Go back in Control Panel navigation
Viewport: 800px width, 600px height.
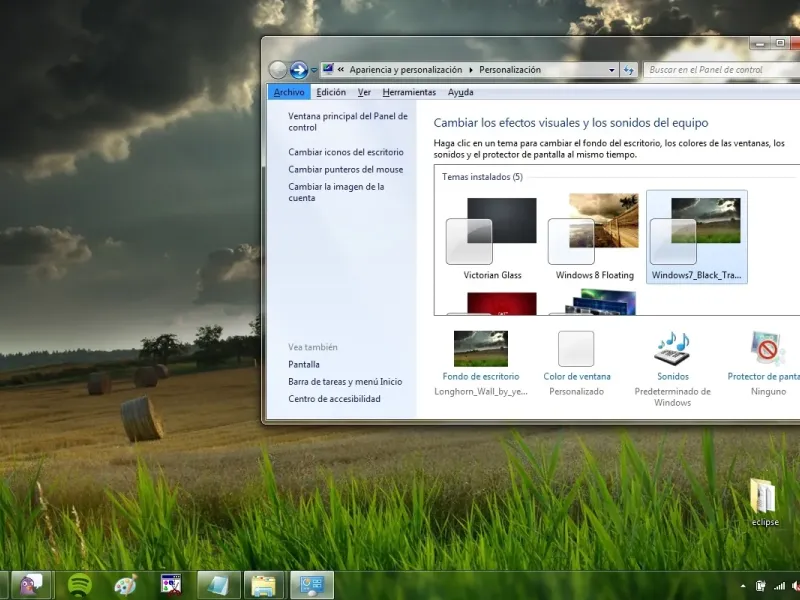(x=278, y=70)
